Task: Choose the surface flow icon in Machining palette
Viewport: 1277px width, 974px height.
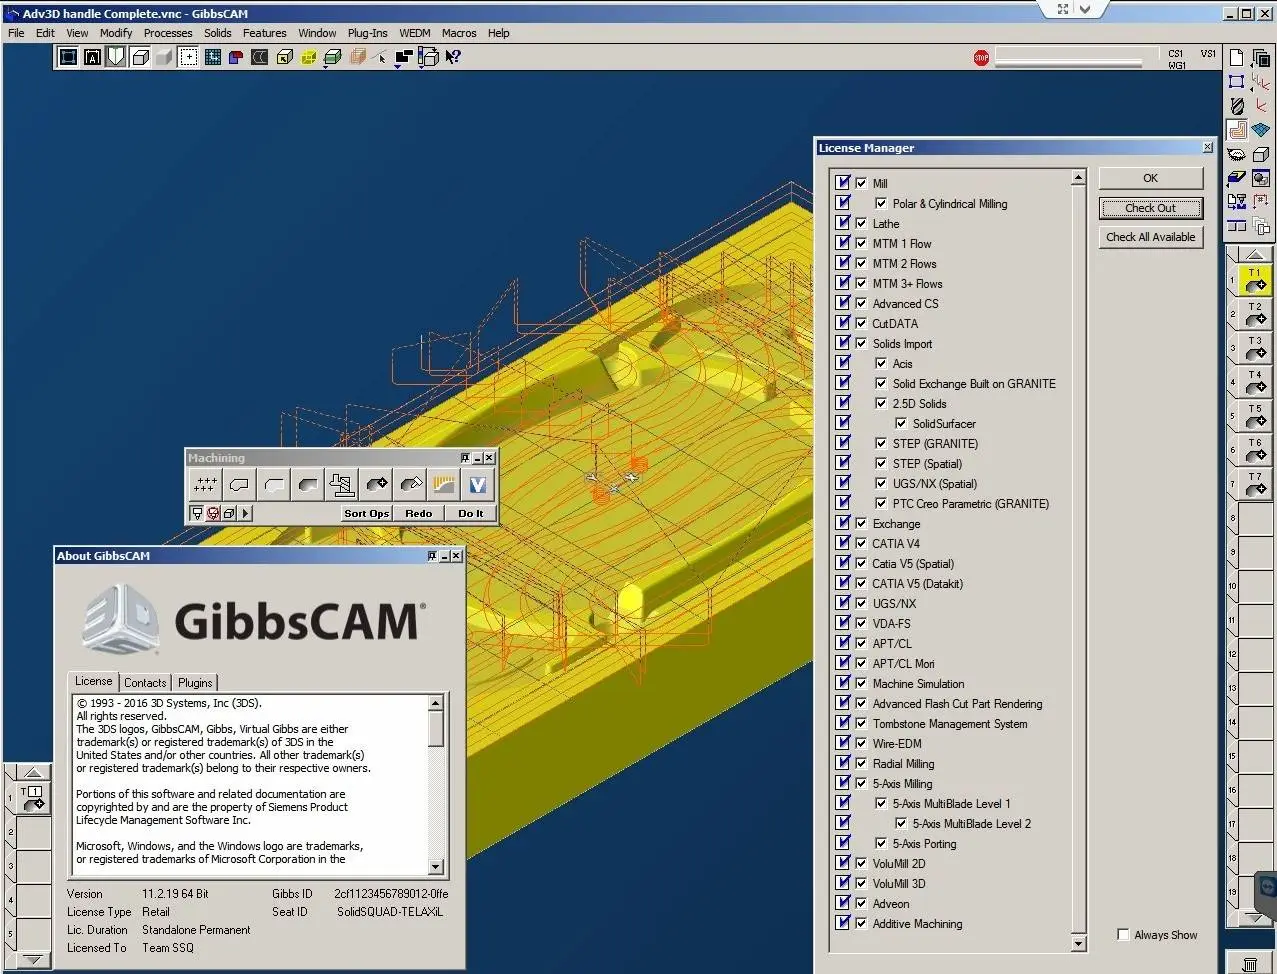Action: click(444, 485)
